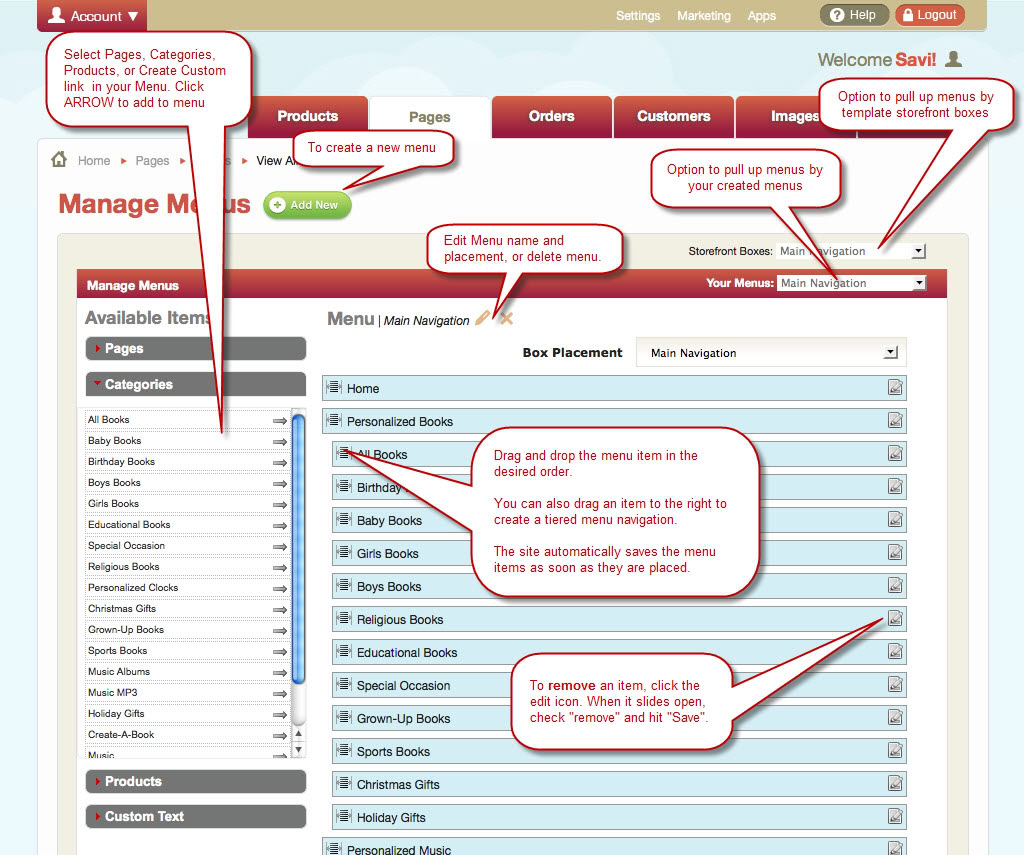Click the pencil icon to edit menu name
This screenshot has height=855, width=1024.
click(x=483, y=317)
